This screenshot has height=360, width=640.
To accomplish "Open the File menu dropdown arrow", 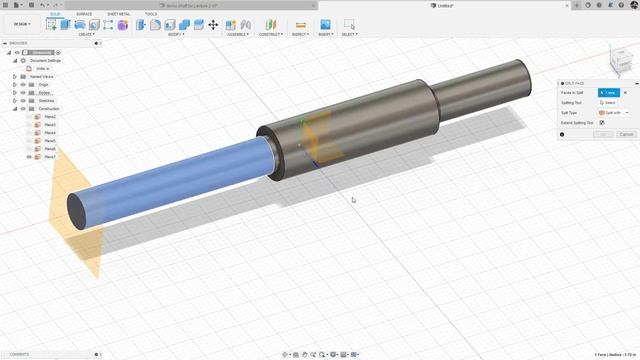I will [21, 5].
